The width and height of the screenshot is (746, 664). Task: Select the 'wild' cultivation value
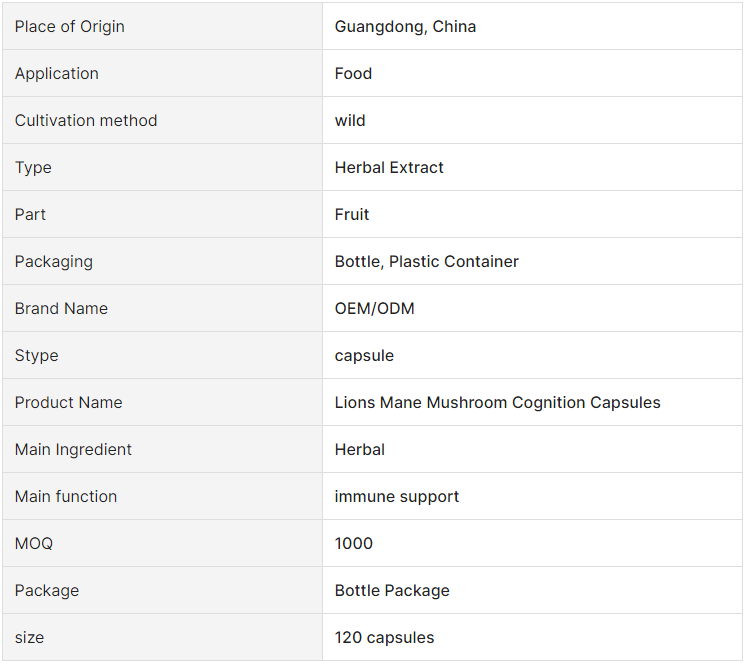(350, 120)
